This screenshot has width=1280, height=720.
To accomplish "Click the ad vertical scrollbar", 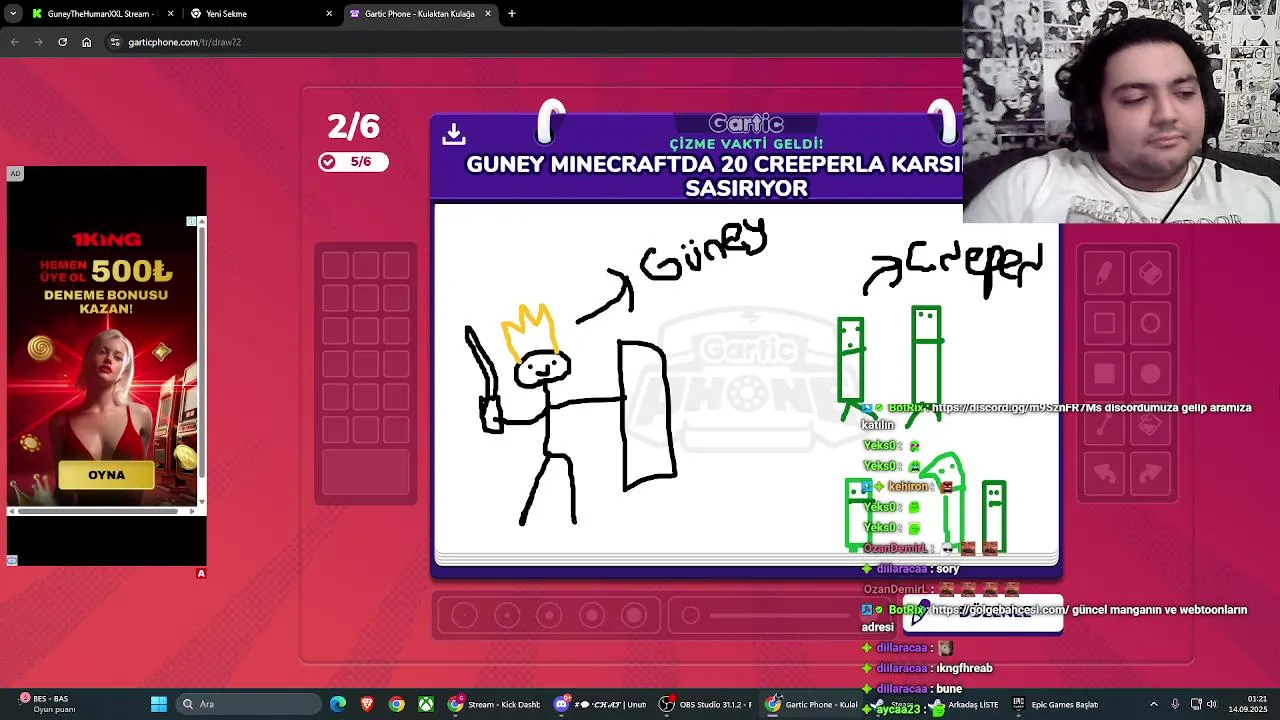I will 202,360.
